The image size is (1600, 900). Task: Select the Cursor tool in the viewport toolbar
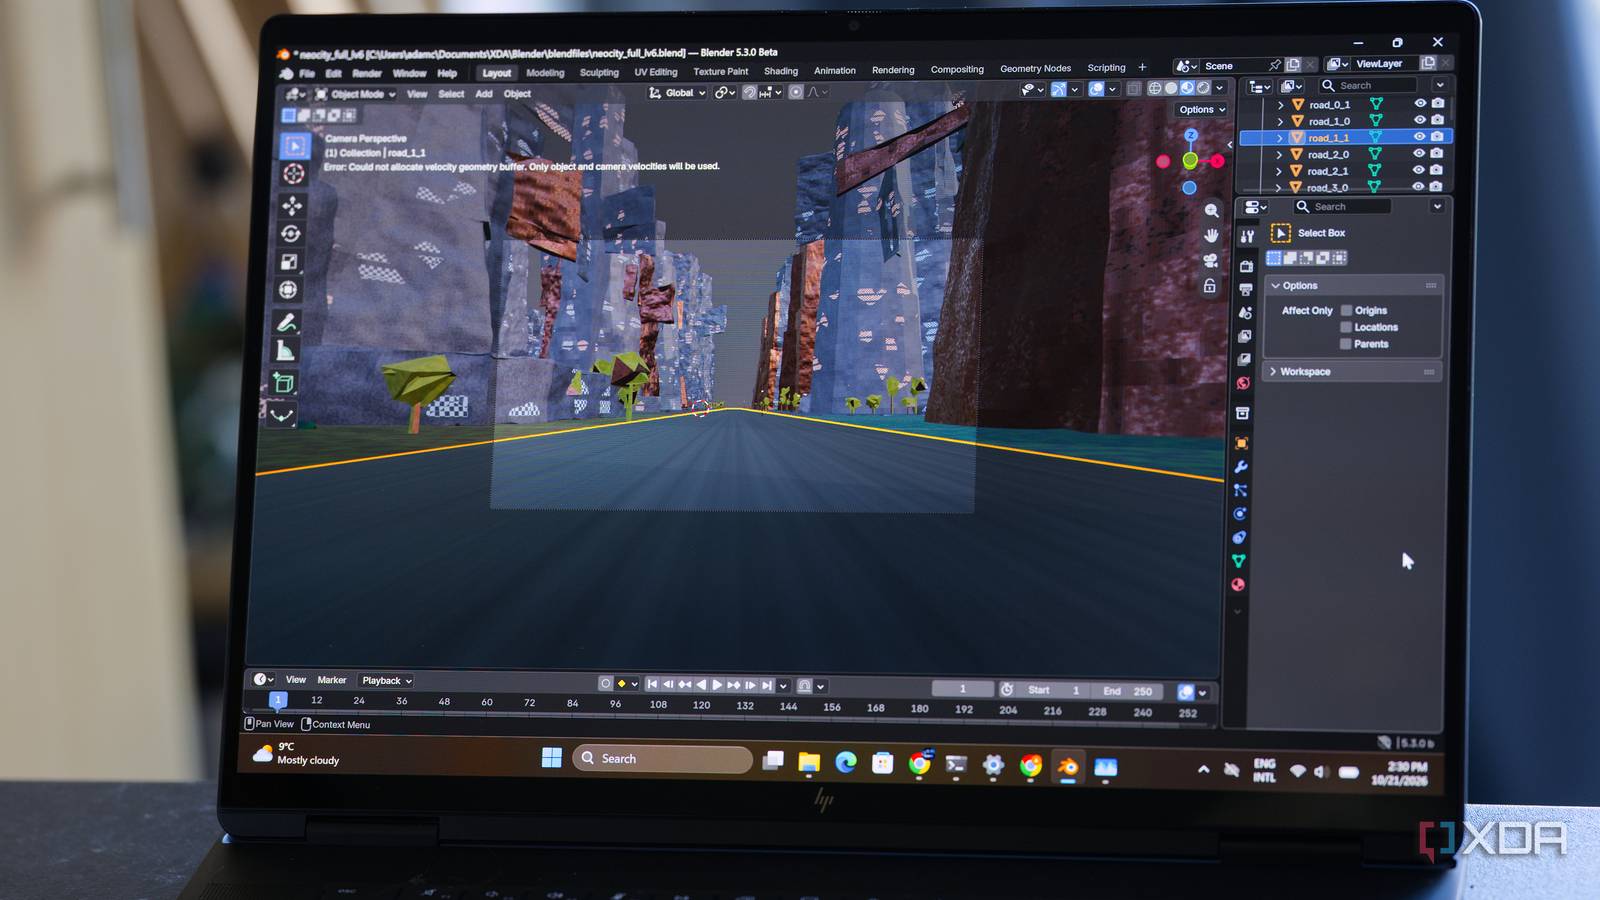pyautogui.click(x=293, y=174)
